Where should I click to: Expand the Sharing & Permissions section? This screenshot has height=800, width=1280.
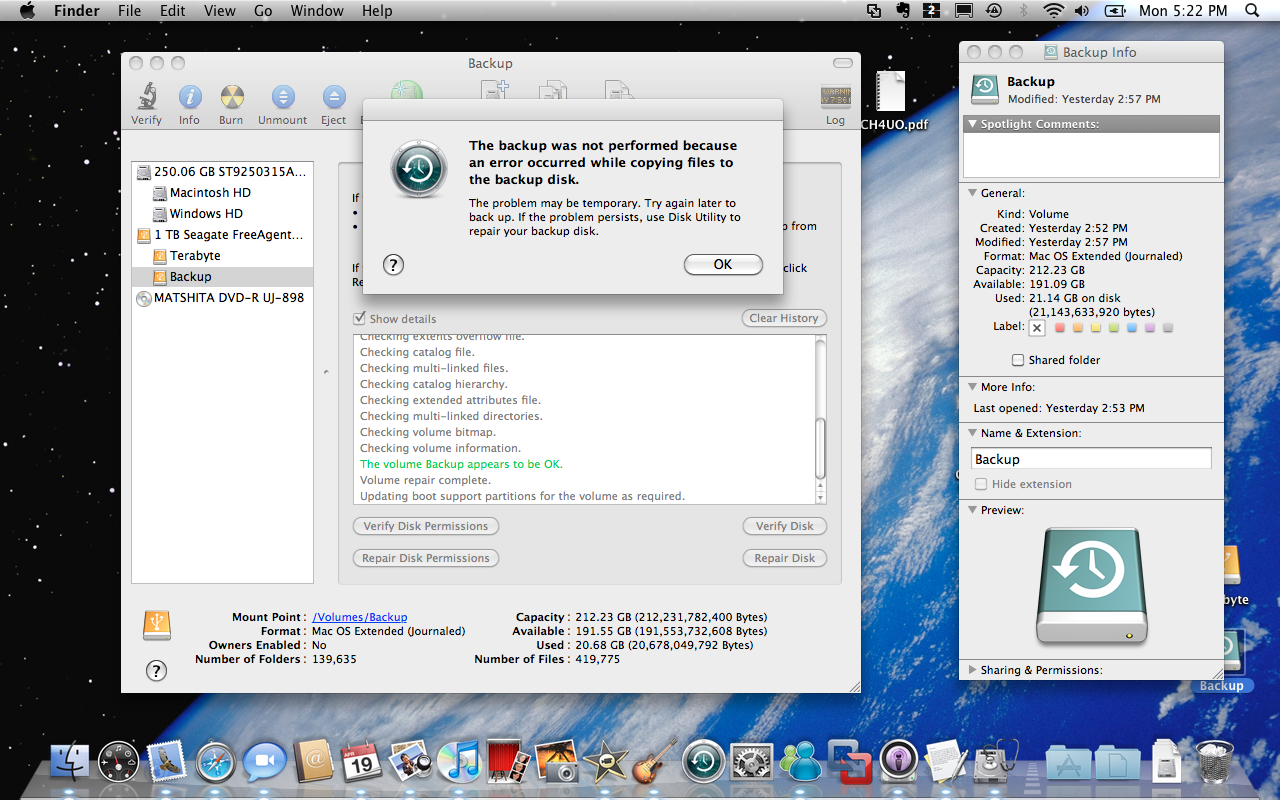click(x=972, y=670)
